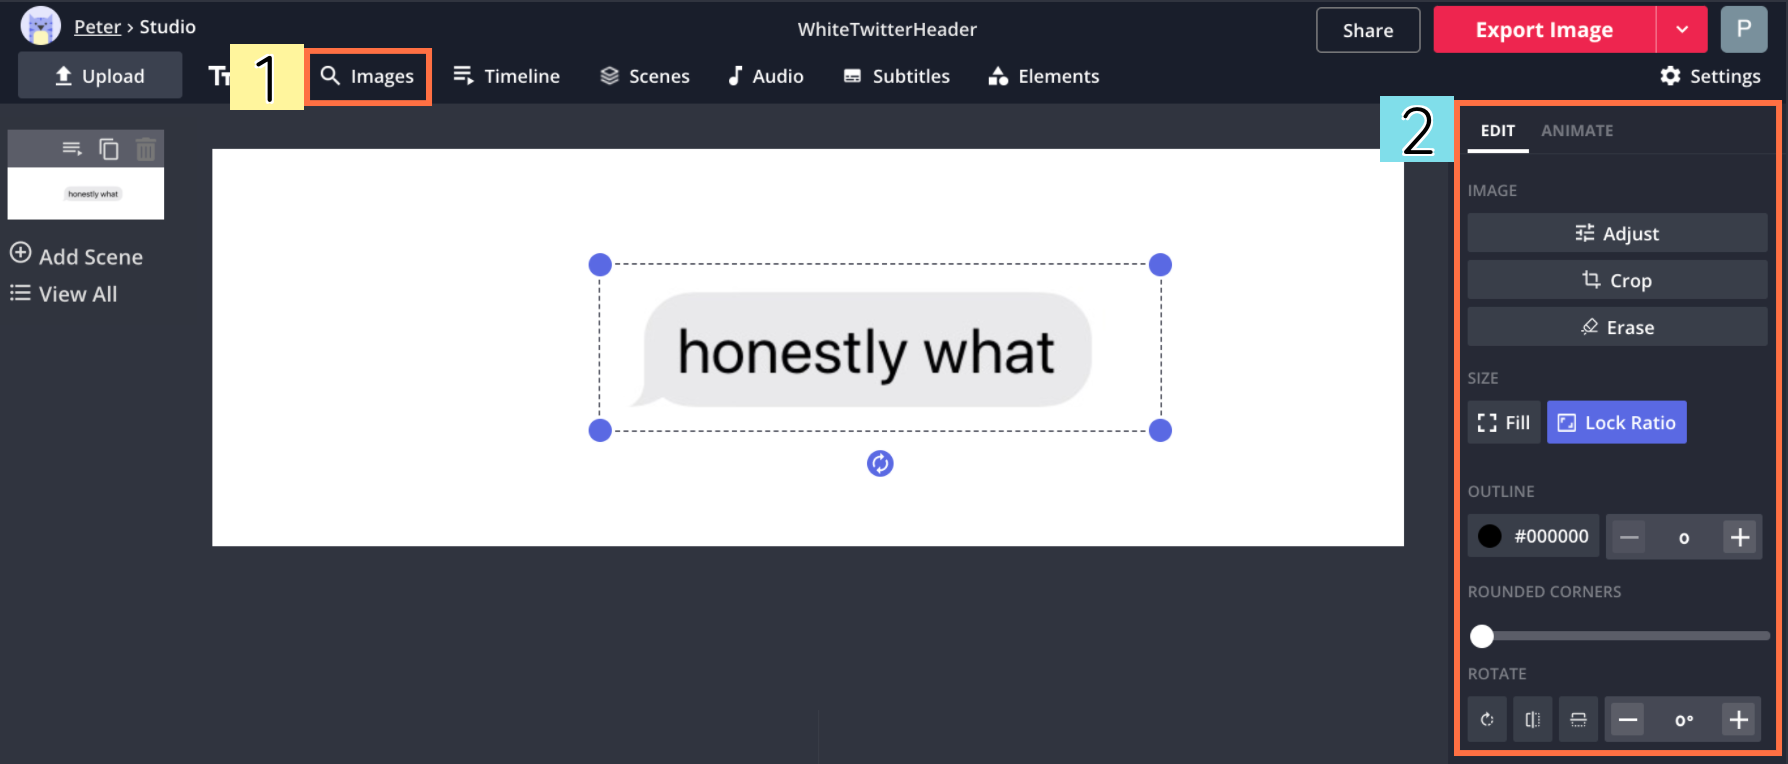This screenshot has height=764, width=1788.
Task: Open the Images search tab
Action: point(368,76)
